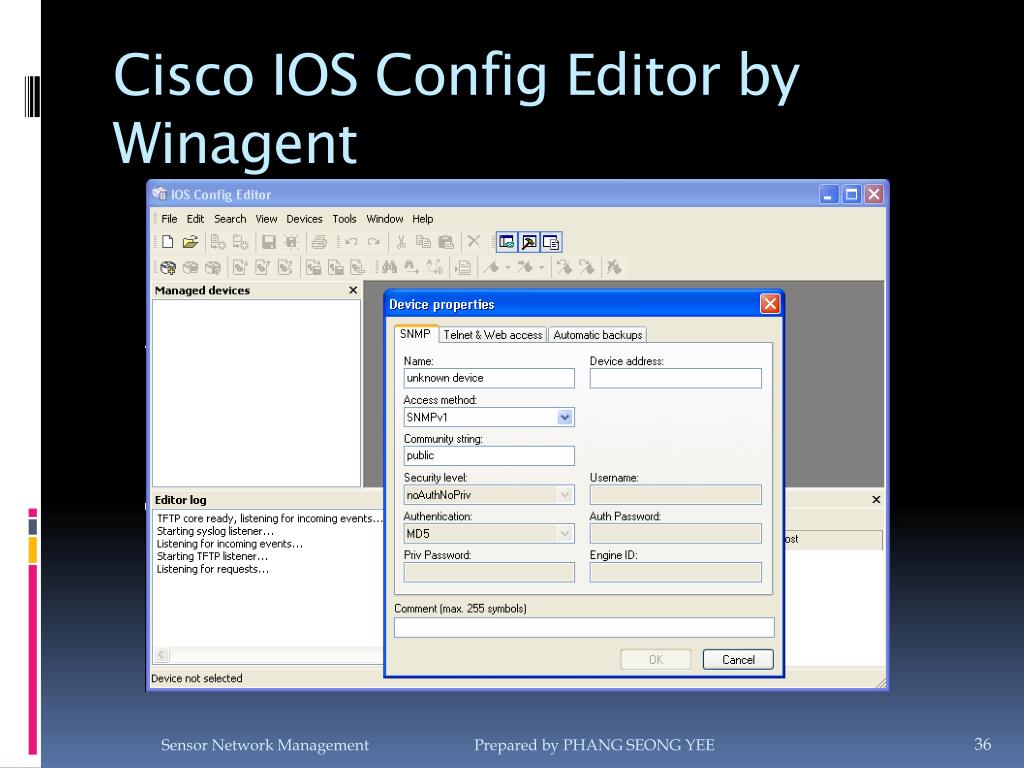Viewport: 1024px width, 768px height.
Task: Click the Comment text field
Action: 584,628
